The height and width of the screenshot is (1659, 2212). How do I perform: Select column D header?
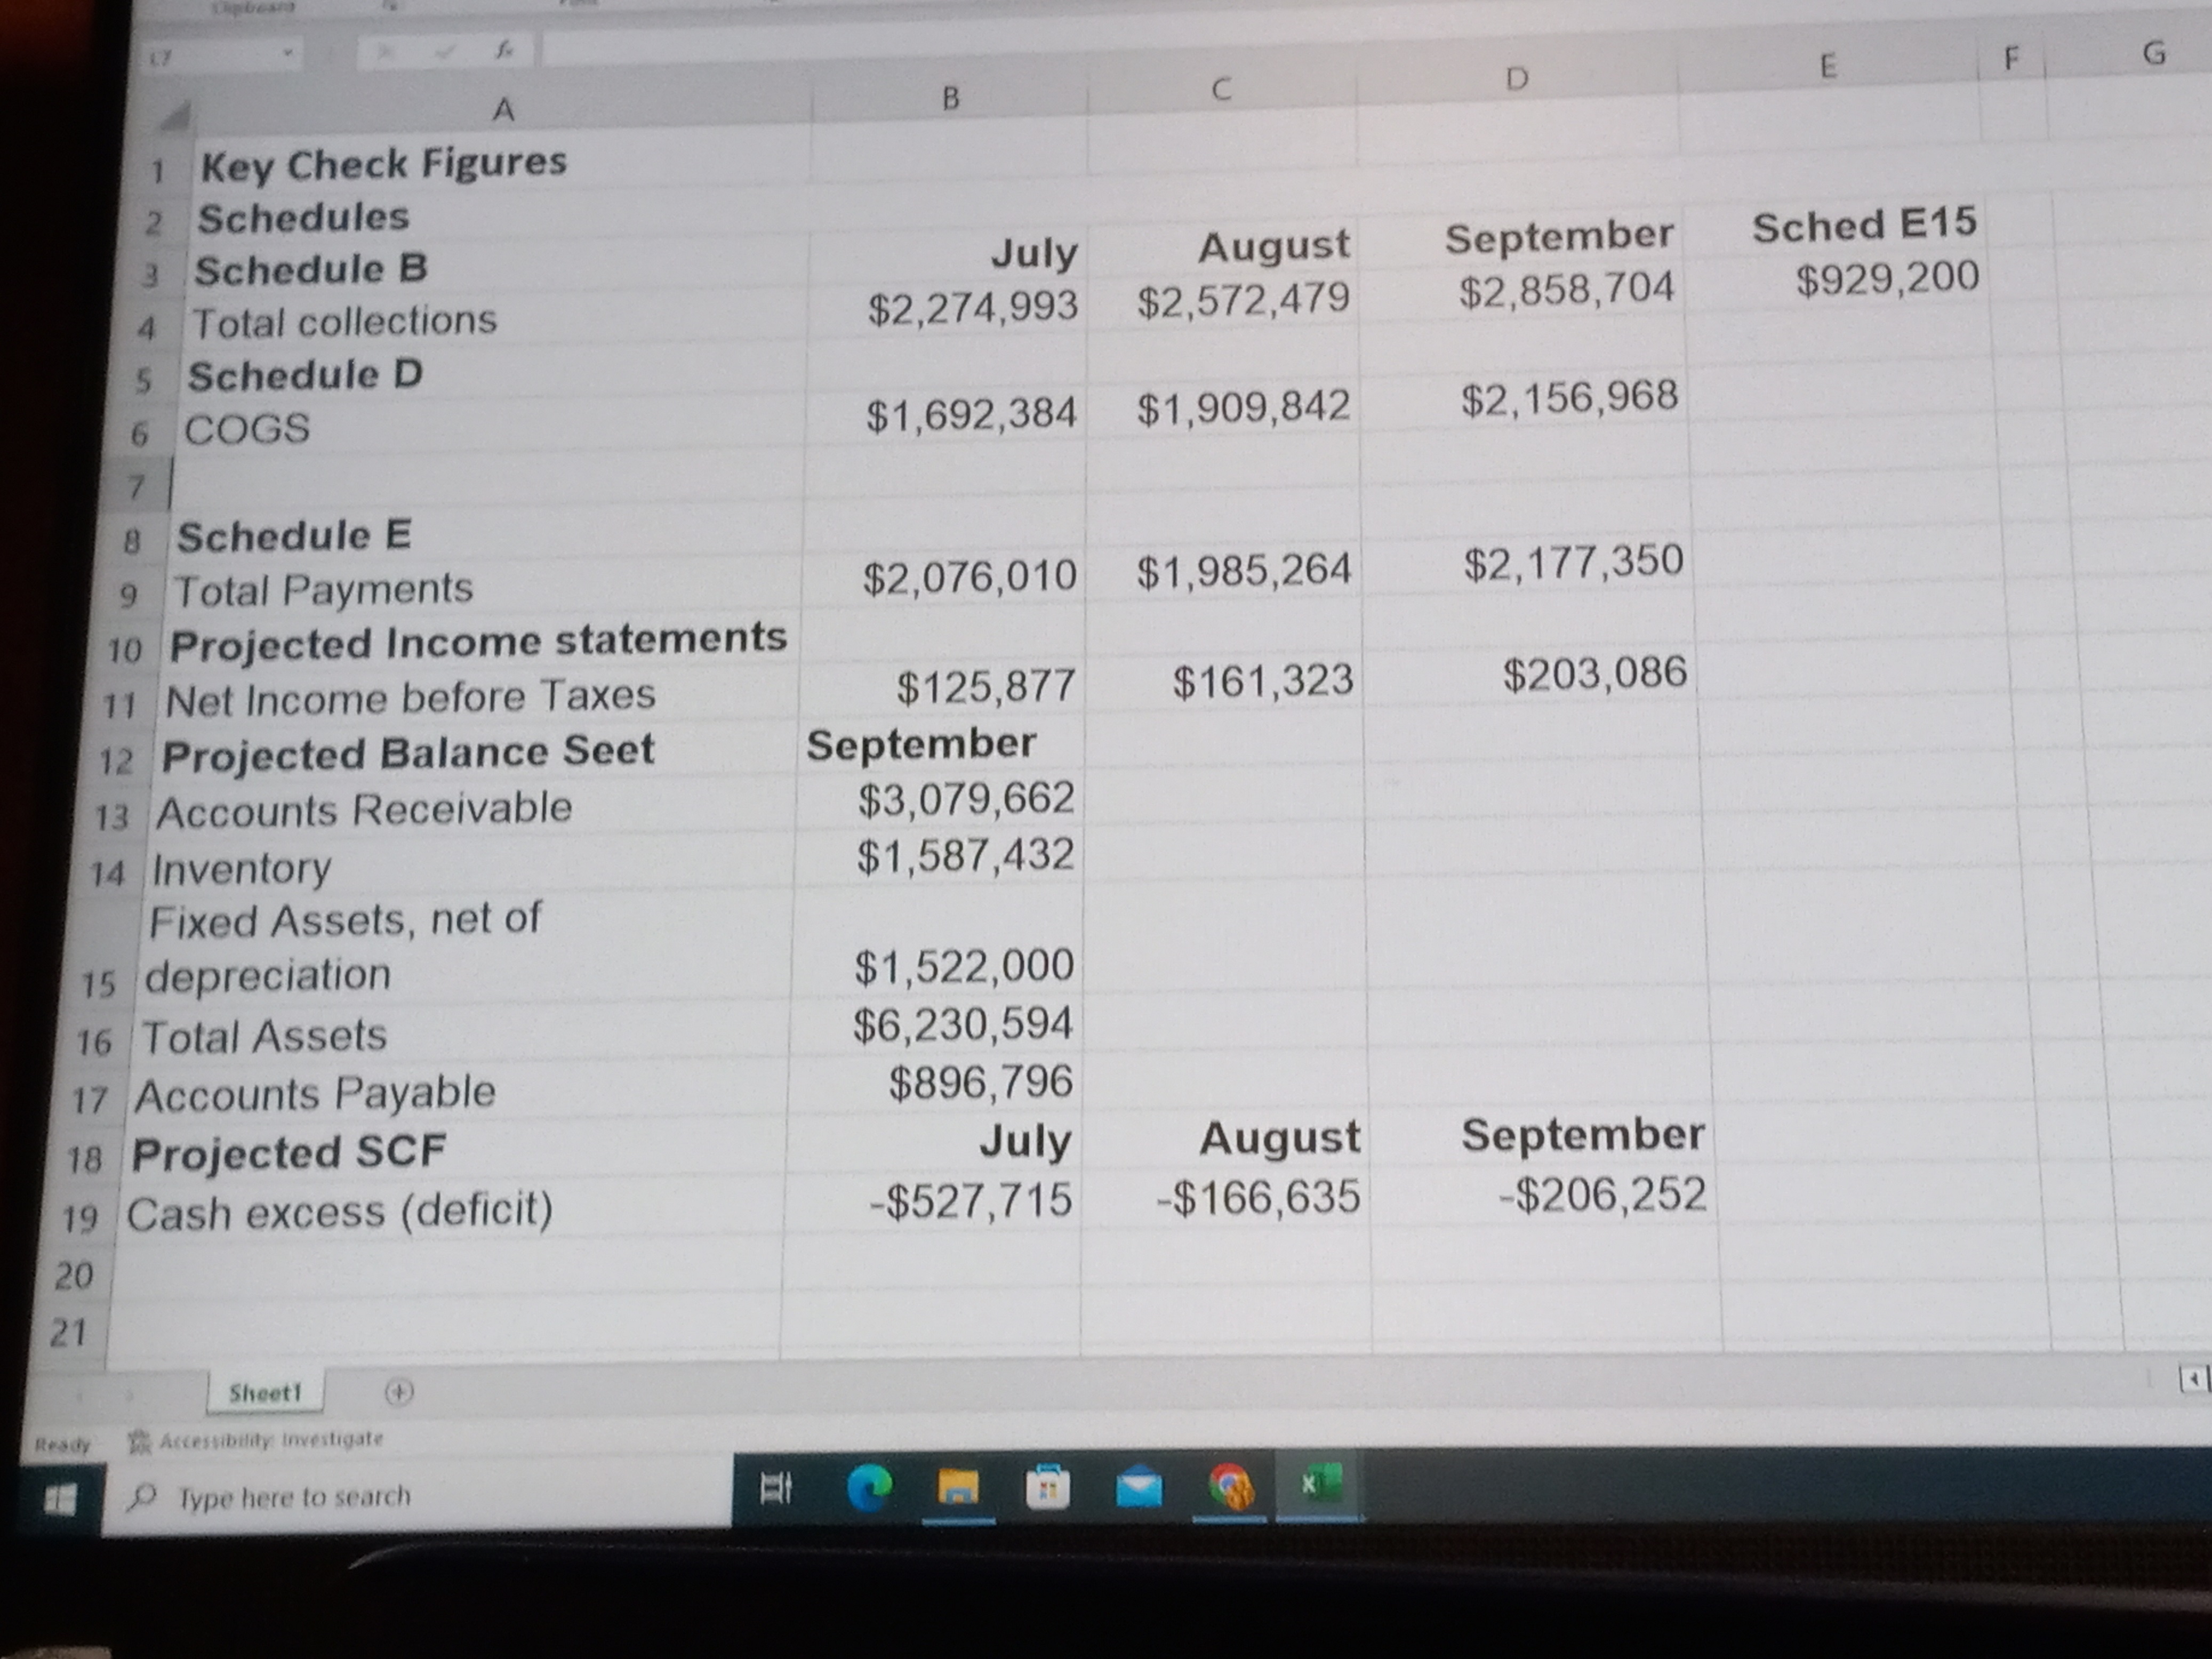pos(1516,79)
